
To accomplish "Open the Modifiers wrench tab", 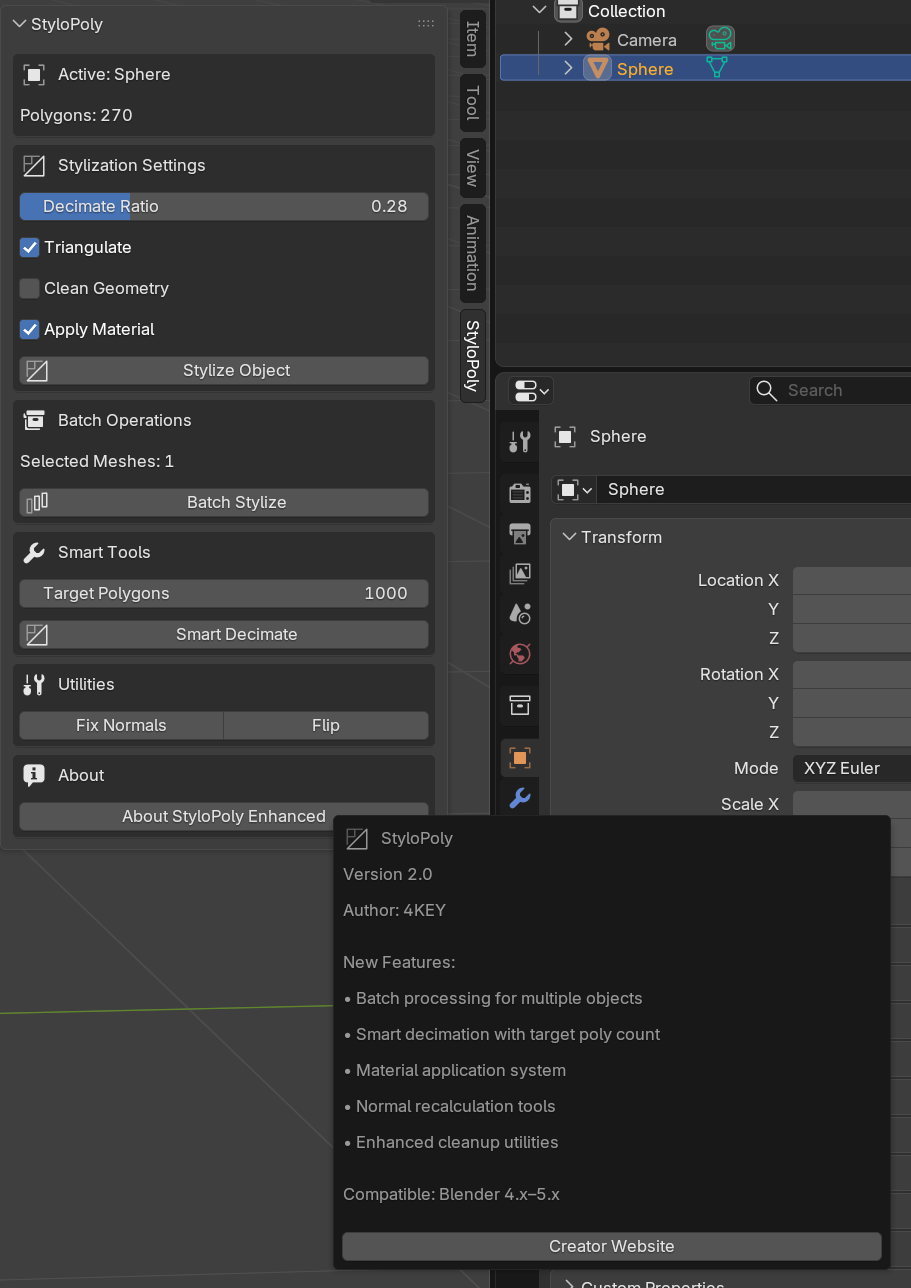I will 519,798.
